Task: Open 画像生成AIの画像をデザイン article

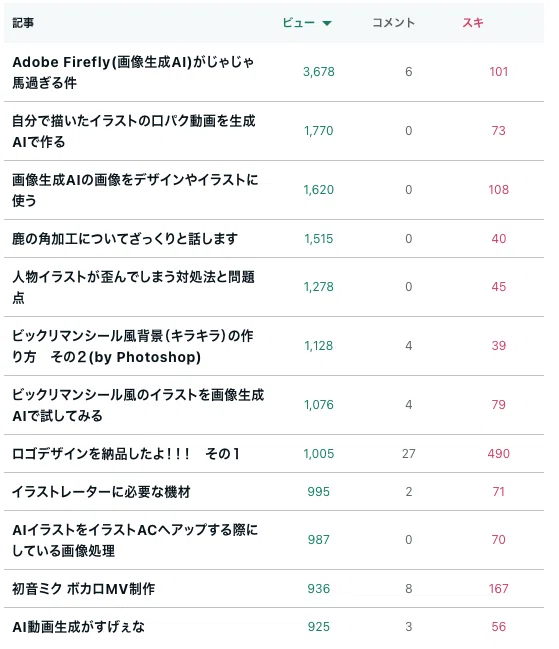Action: (x=135, y=190)
